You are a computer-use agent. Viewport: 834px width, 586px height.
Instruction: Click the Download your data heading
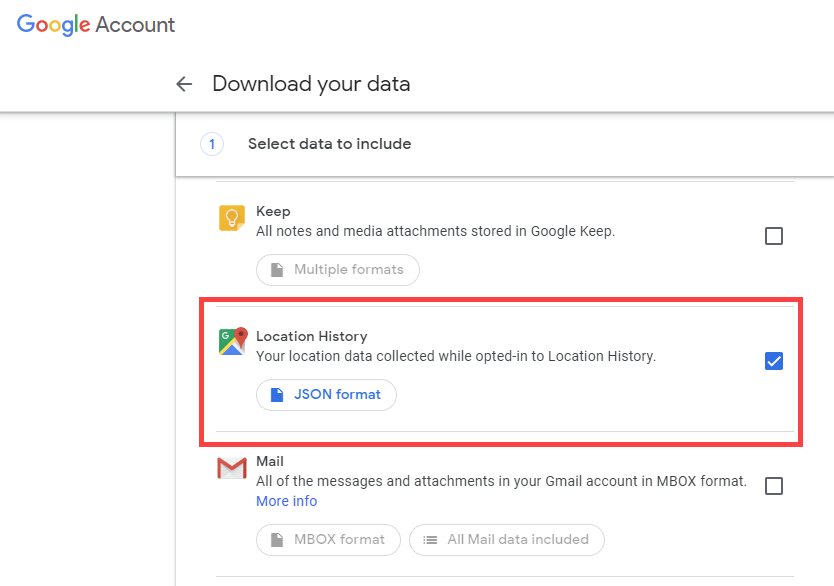pyautogui.click(x=311, y=84)
